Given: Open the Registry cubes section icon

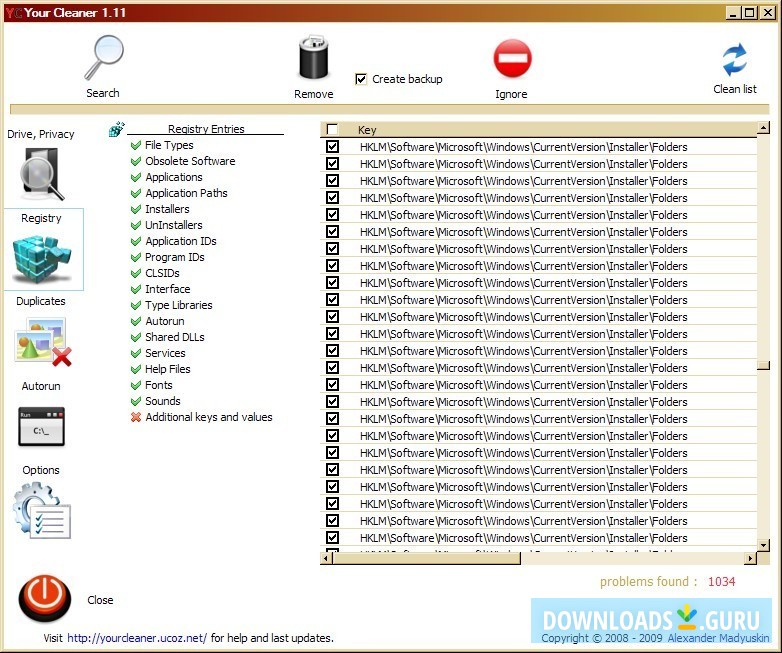Looking at the screenshot, I should pyautogui.click(x=42, y=258).
